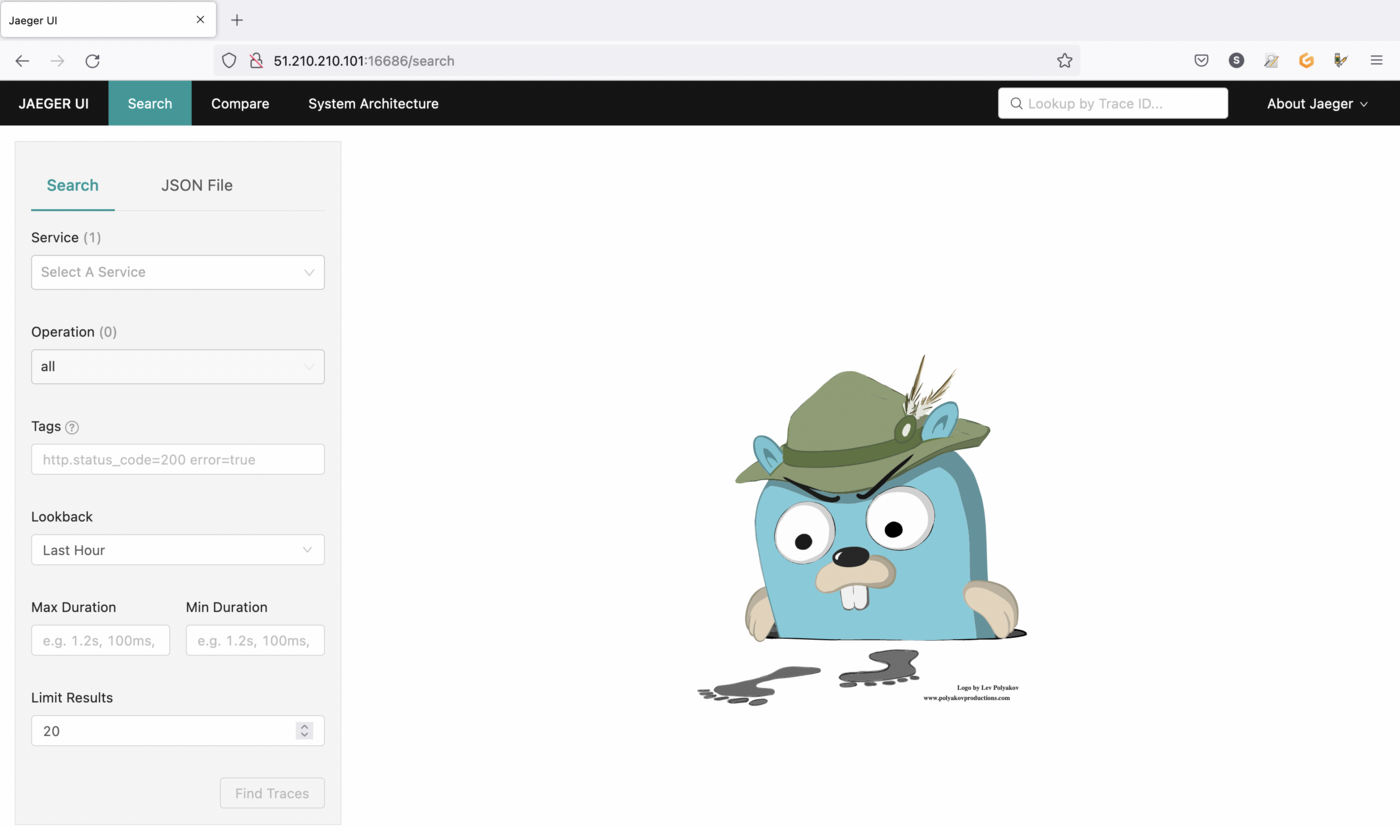The image size is (1400, 827).
Task: Open the Compare page in navbar
Action: coord(240,104)
